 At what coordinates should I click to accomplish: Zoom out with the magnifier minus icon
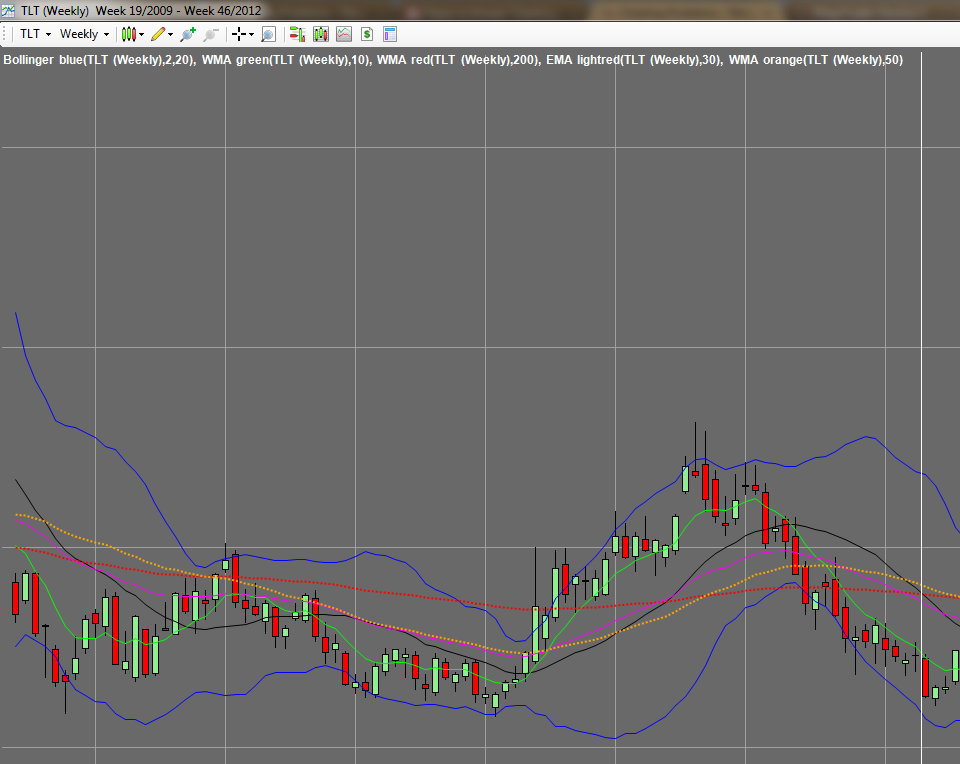[x=211, y=34]
